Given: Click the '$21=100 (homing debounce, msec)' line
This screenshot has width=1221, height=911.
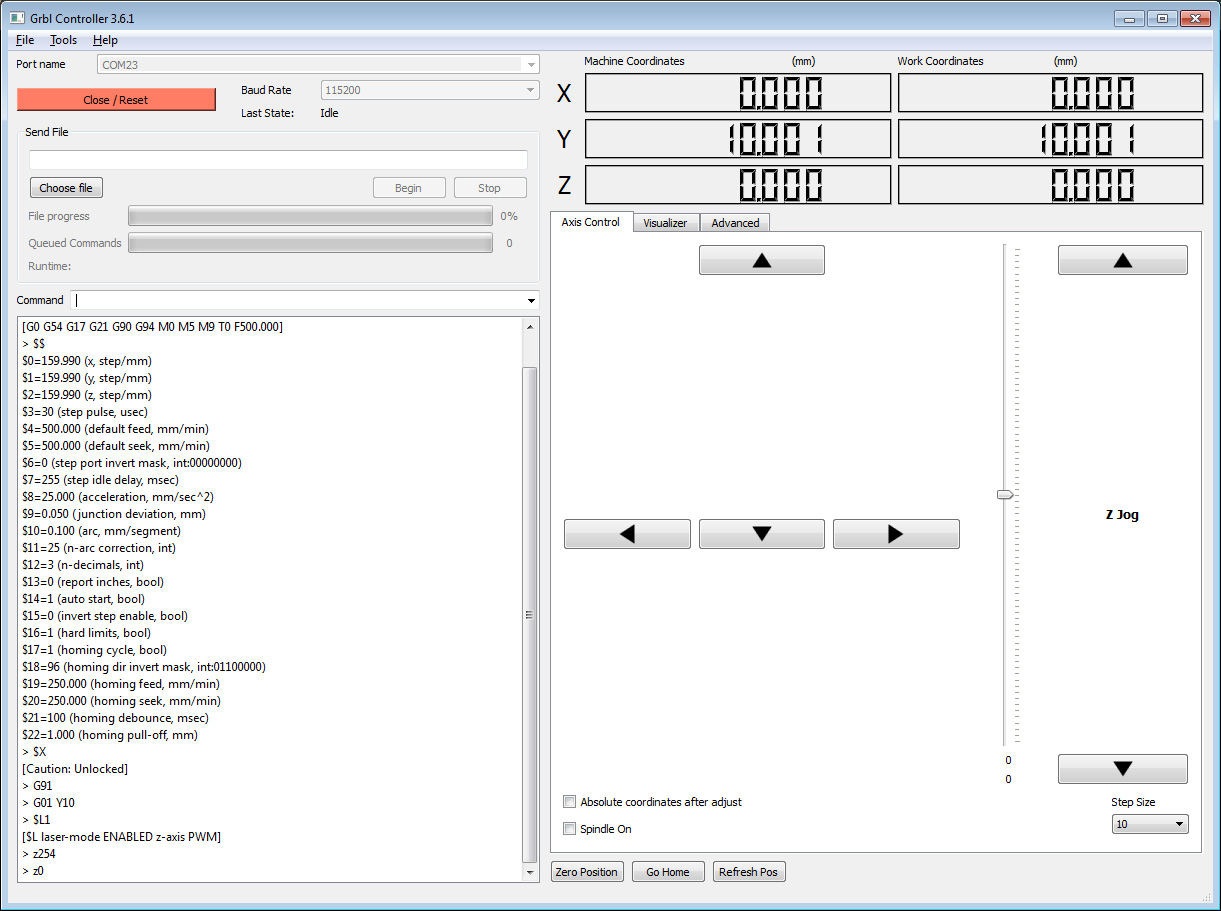Looking at the screenshot, I should tap(115, 718).
